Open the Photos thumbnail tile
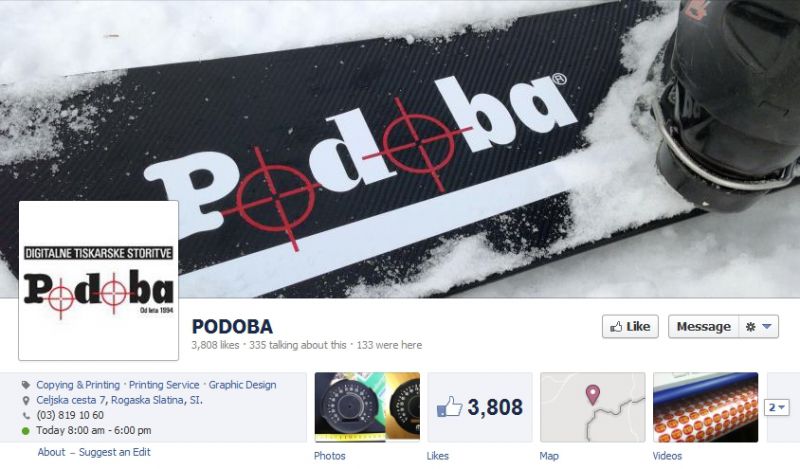This screenshot has width=800, height=469. pyautogui.click(x=367, y=407)
